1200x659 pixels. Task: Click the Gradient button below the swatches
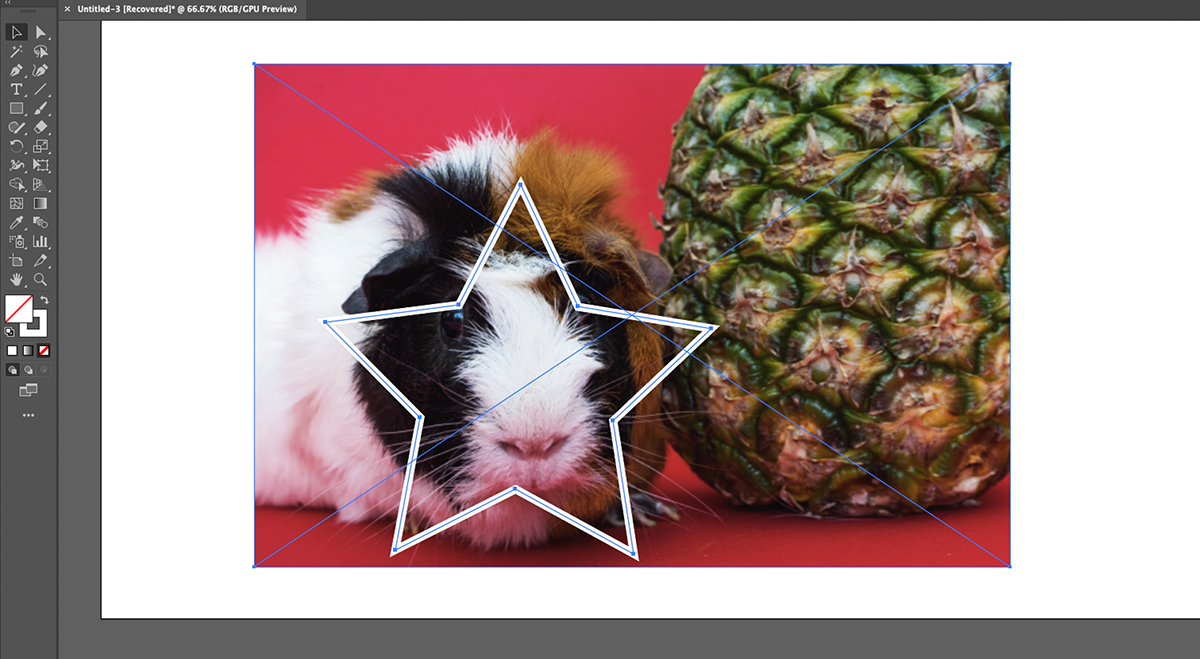pos(27,350)
